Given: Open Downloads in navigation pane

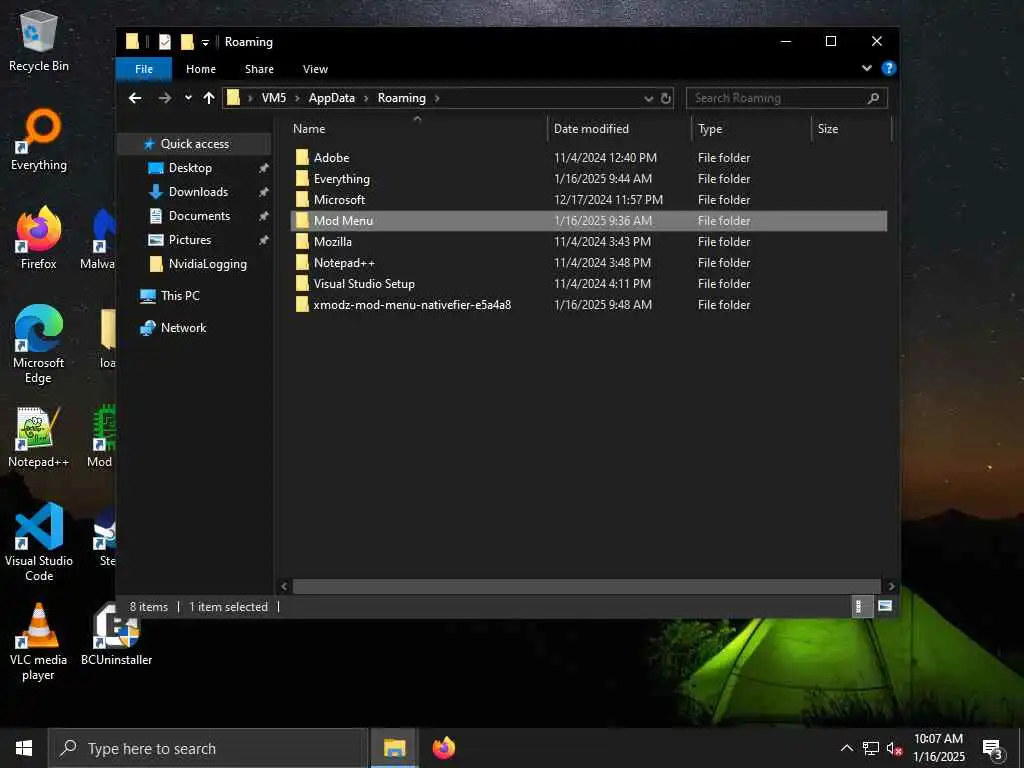Looking at the screenshot, I should (x=199, y=191).
